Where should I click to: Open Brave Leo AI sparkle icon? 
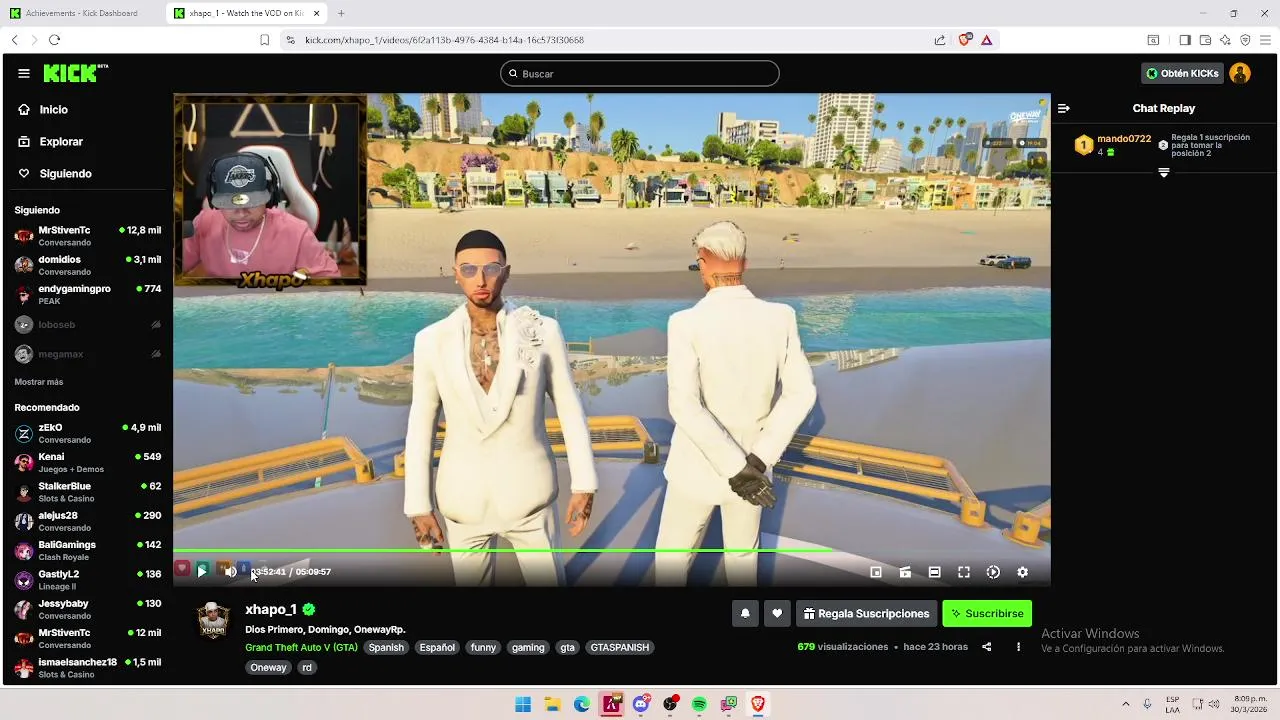1225,40
